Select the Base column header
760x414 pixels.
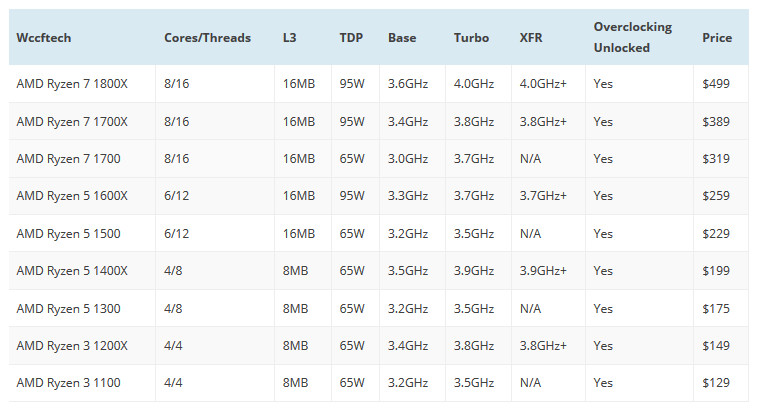pyautogui.click(x=403, y=38)
